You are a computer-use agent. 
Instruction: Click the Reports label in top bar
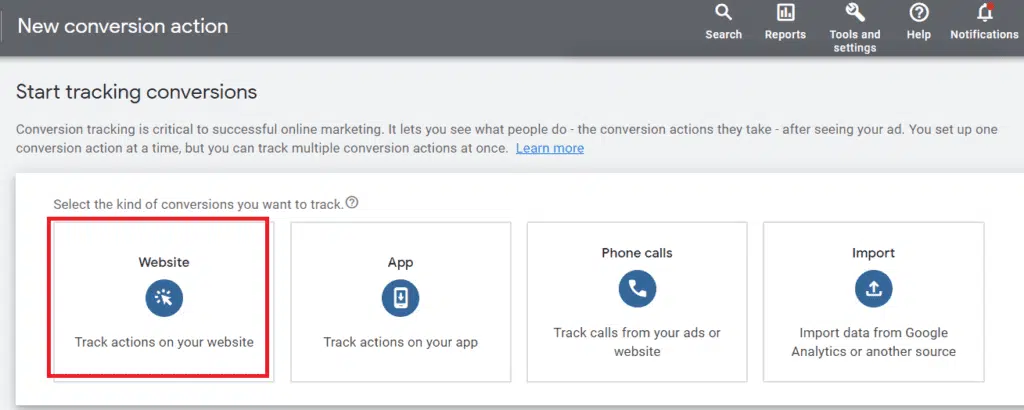[785, 35]
